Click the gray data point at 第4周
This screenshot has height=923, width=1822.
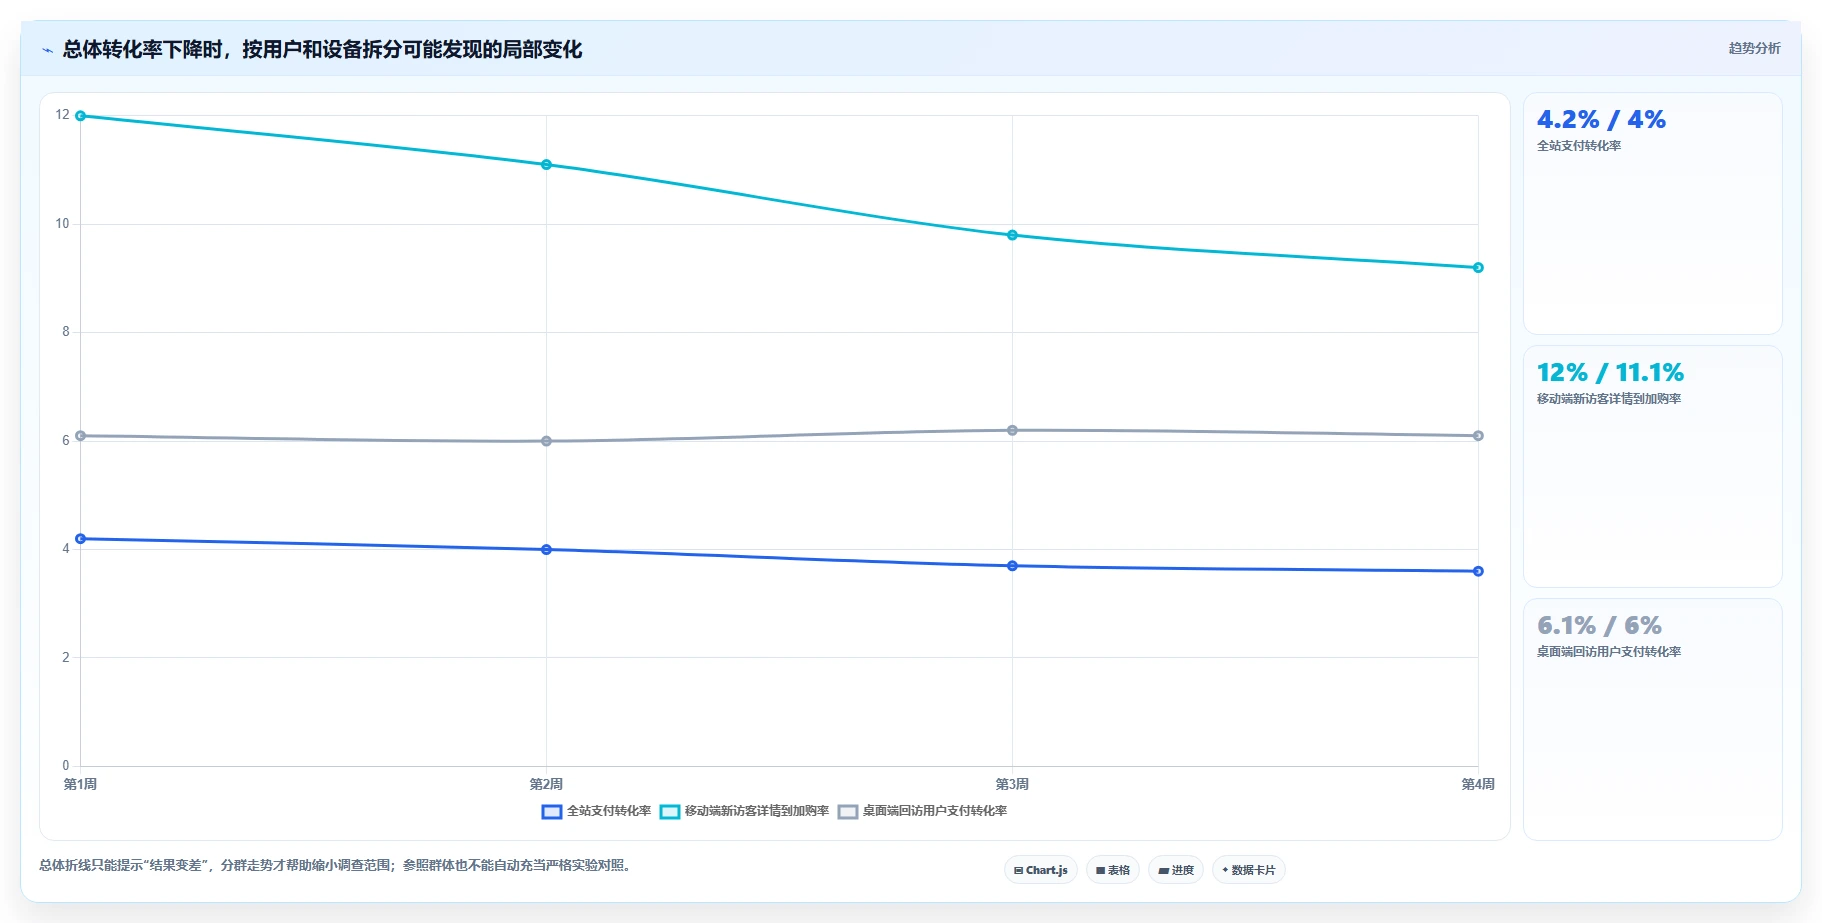1478,436
